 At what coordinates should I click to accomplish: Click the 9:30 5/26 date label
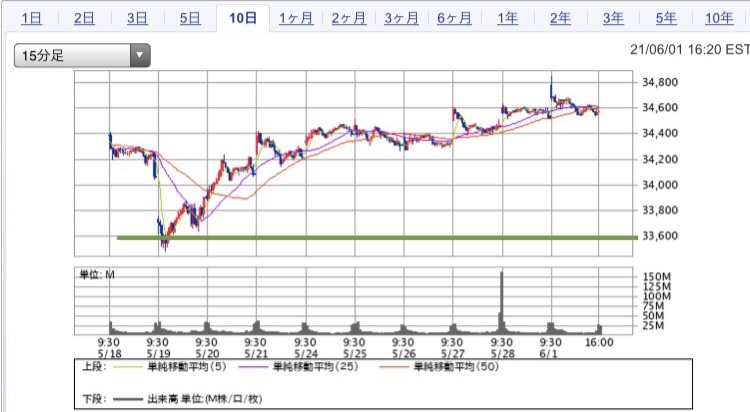[x=403, y=348]
